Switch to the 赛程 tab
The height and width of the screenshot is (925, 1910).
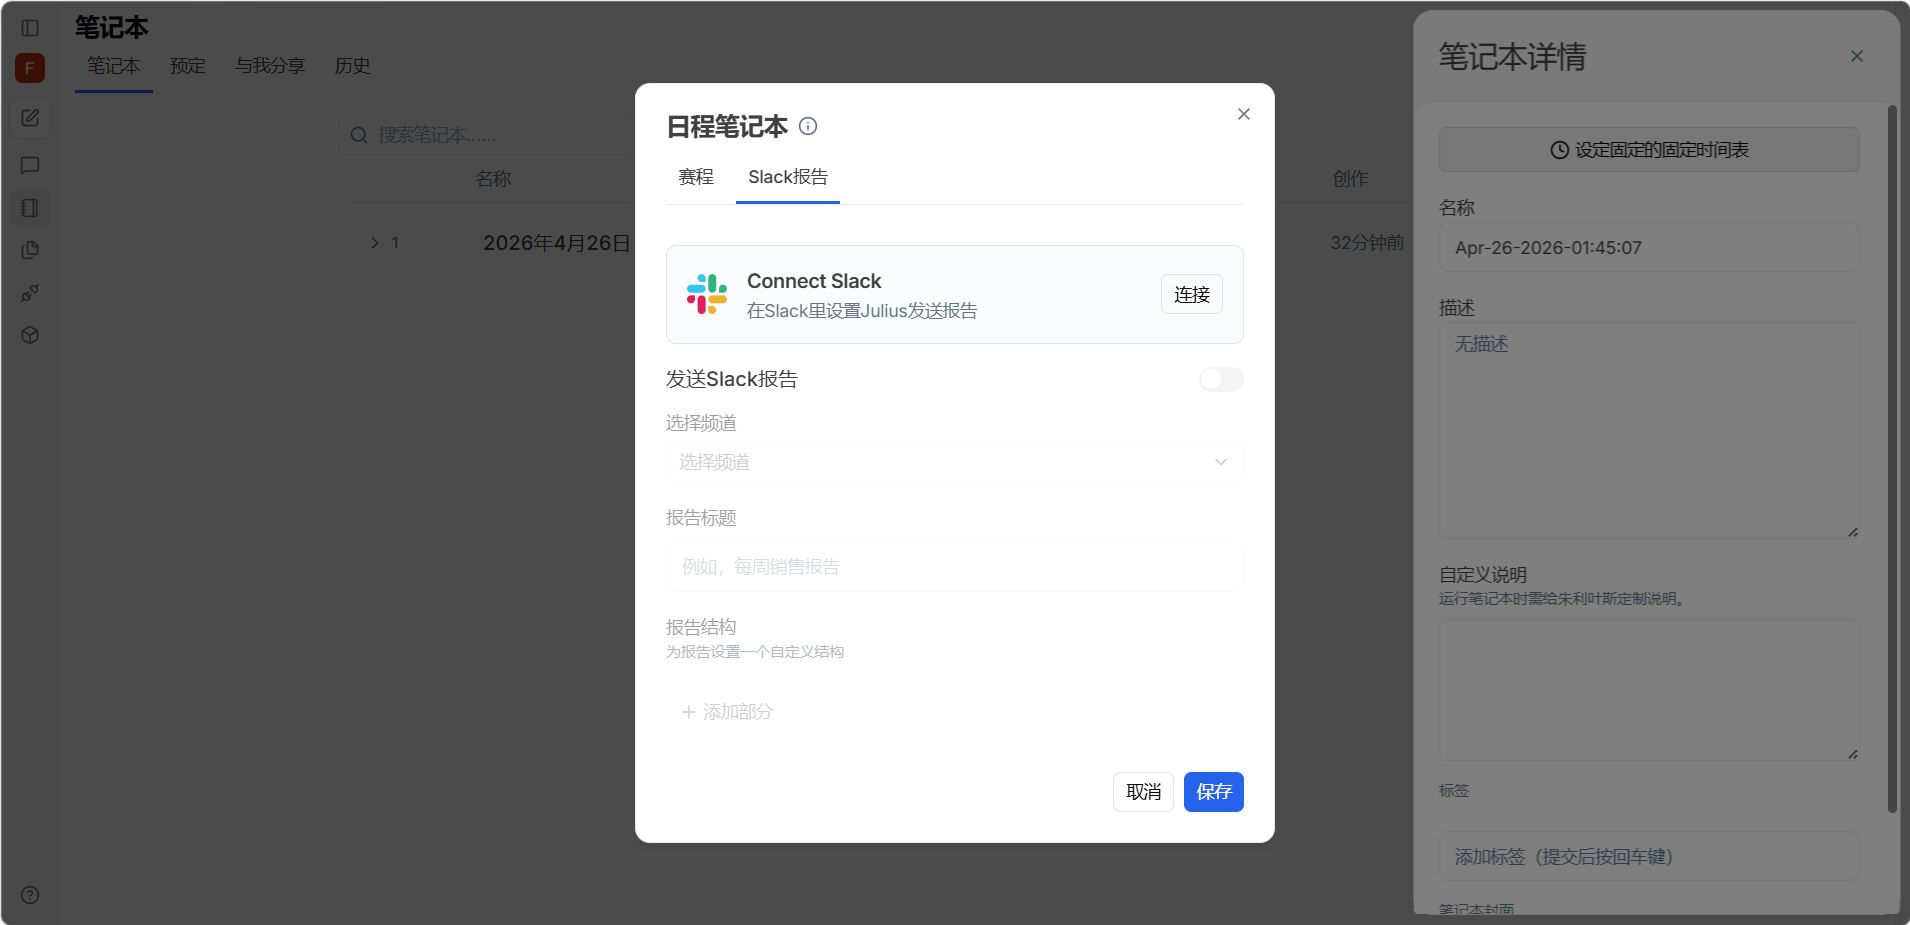(x=696, y=177)
